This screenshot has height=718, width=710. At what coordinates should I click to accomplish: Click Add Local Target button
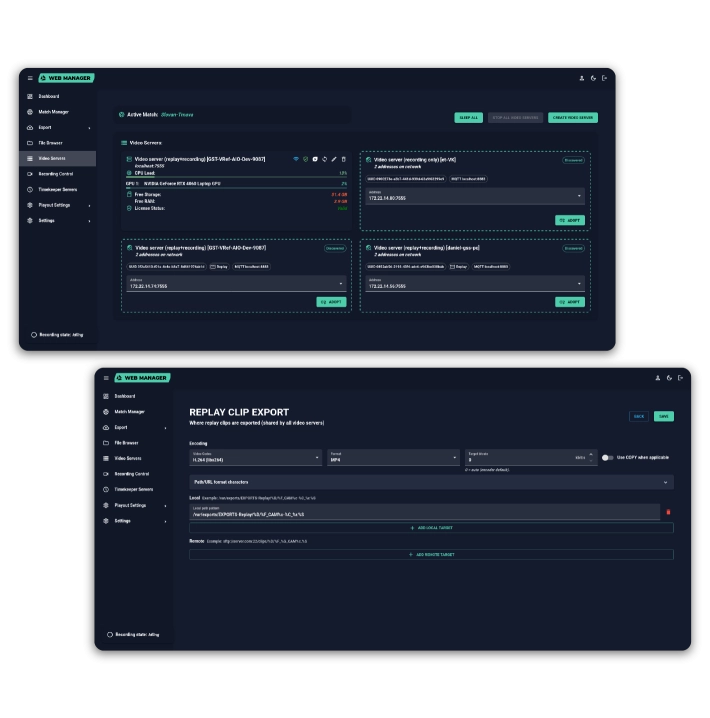click(x=431, y=528)
